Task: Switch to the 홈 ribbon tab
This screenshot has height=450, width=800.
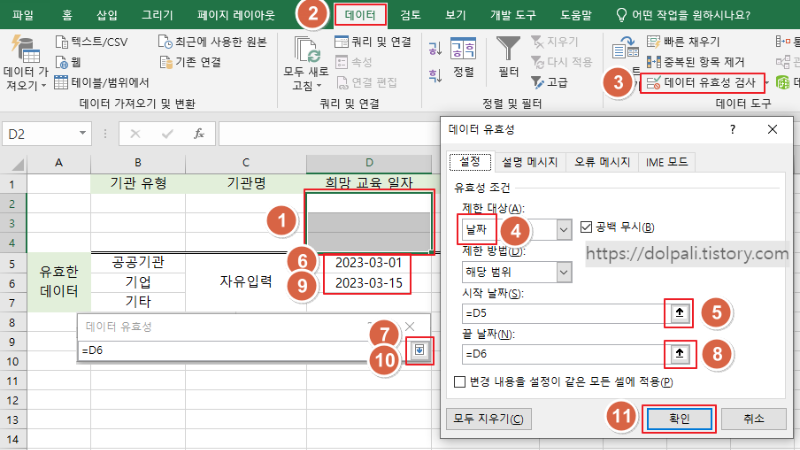Action: click(67, 15)
